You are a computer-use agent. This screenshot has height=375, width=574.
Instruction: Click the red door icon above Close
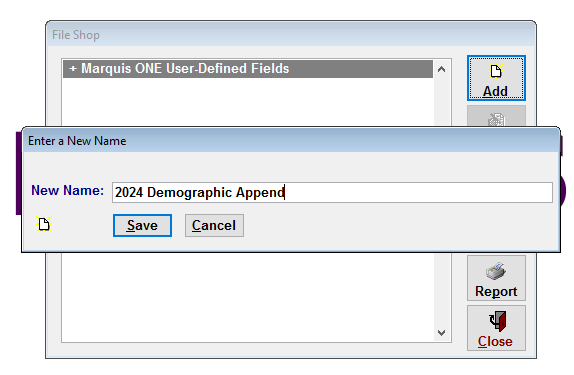(498, 321)
